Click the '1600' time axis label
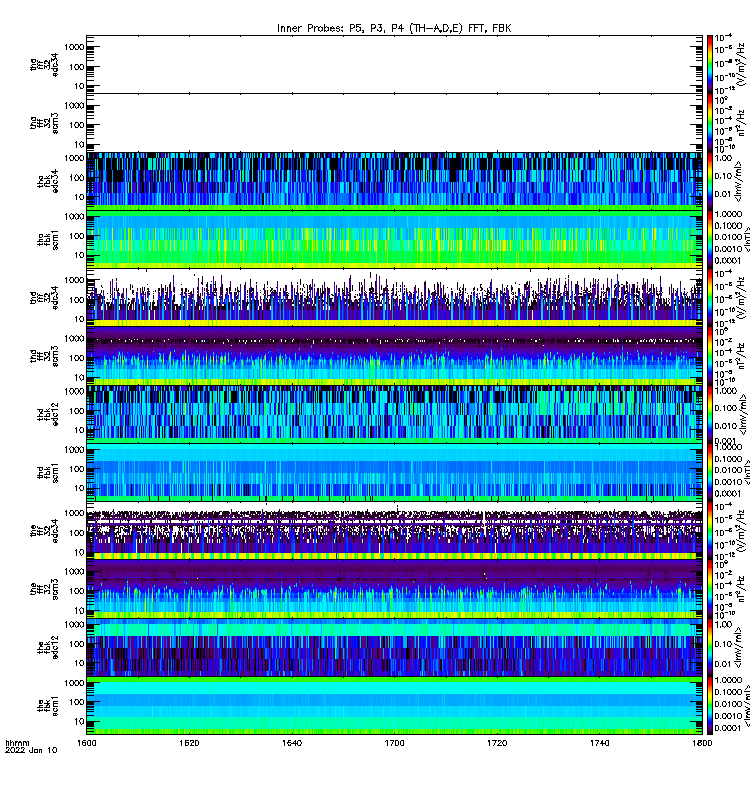This screenshot has height=800, width=750. click(x=87, y=743)
